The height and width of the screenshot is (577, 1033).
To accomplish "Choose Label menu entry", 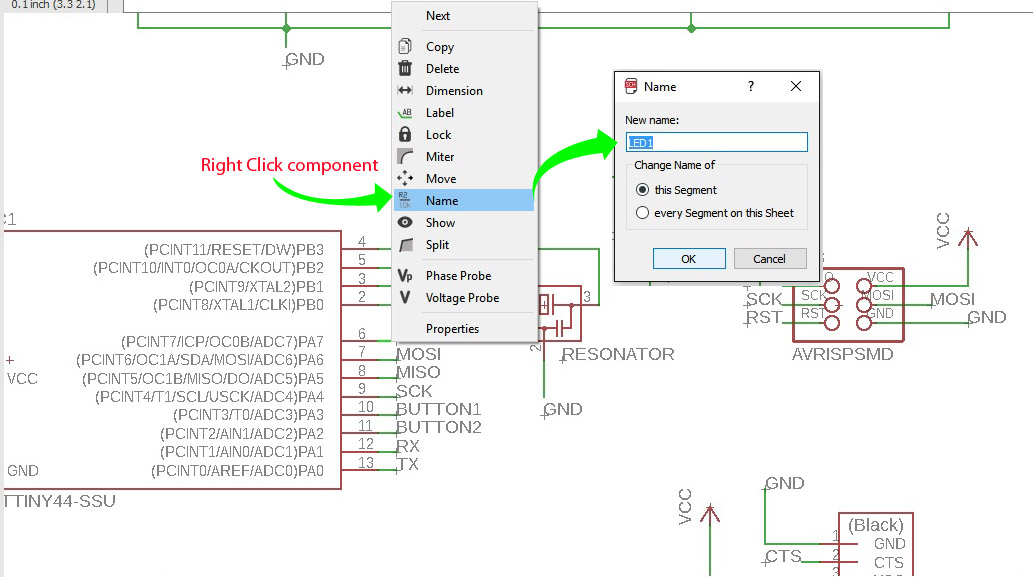I will 464,113.
